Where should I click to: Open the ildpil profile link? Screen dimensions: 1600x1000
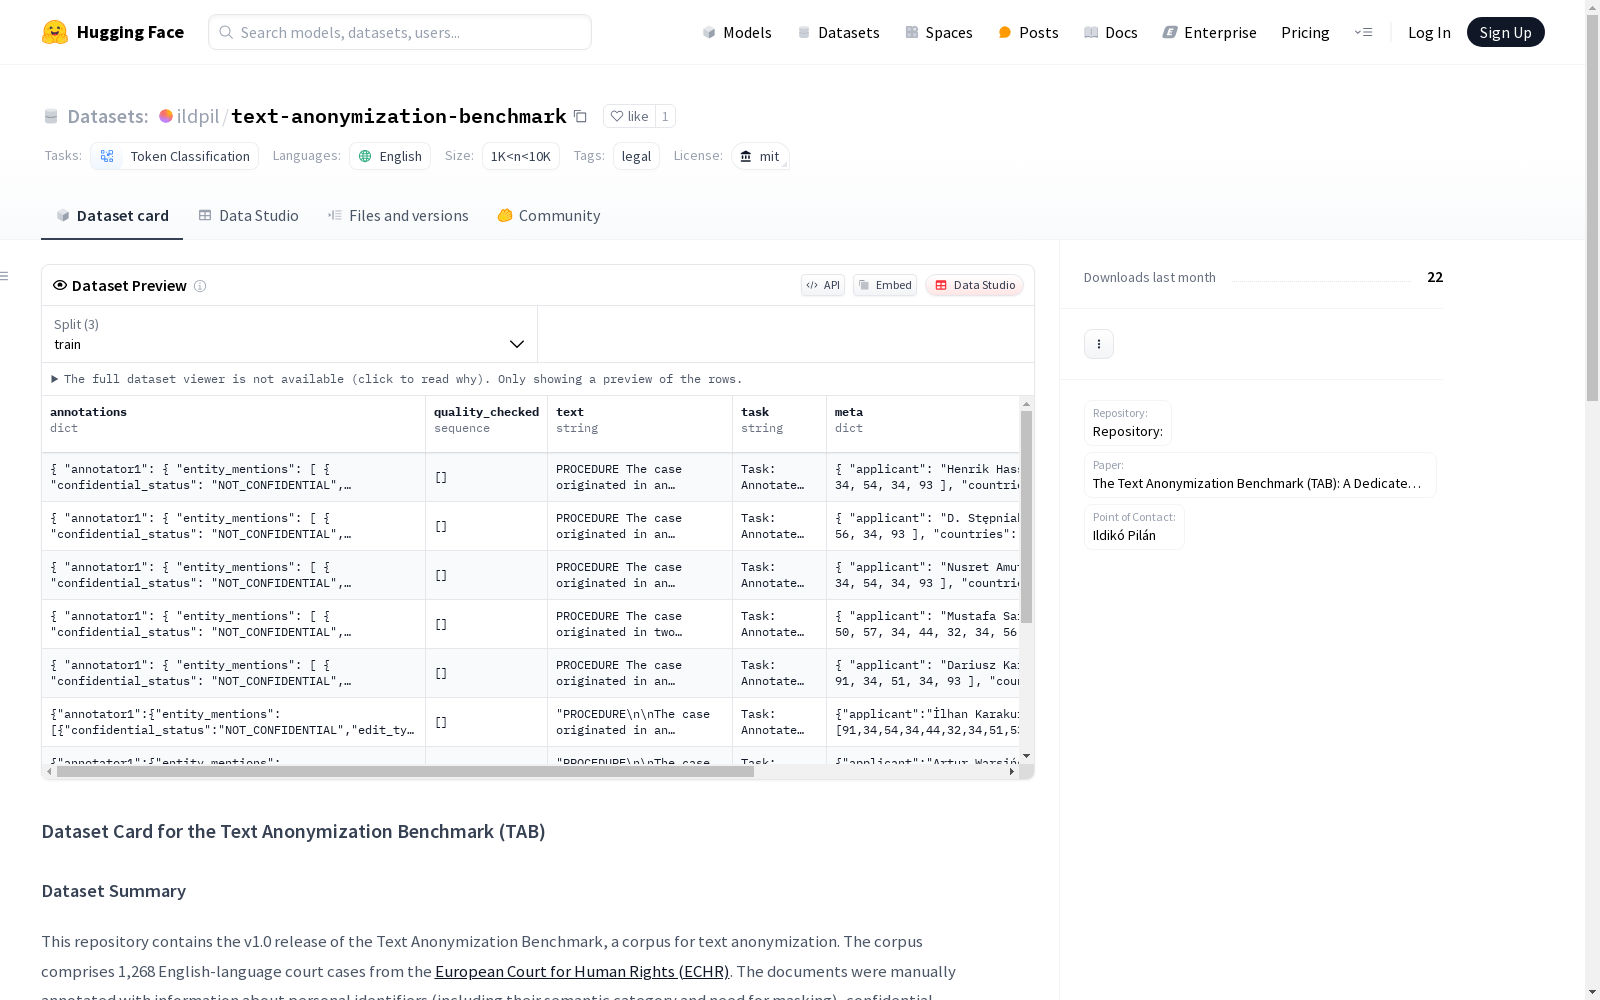pos(198,116)
